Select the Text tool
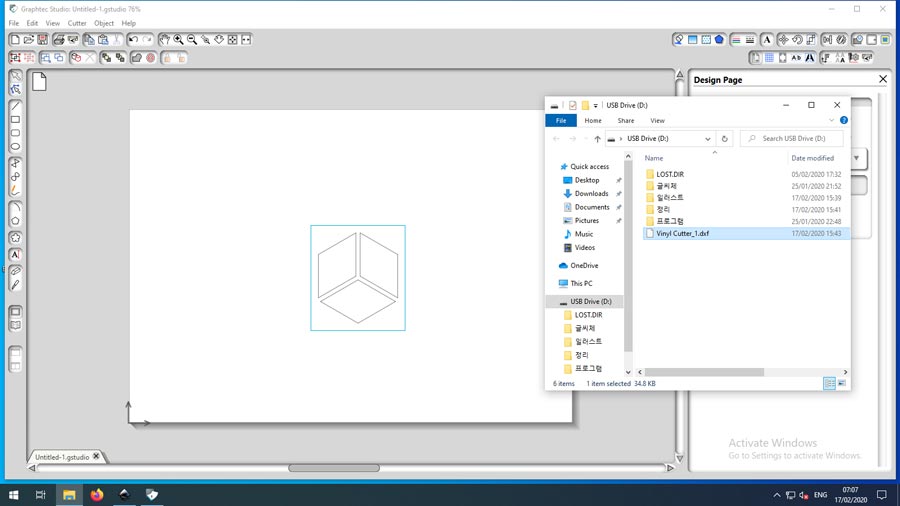Screen dimensions: 900x506 15,254
